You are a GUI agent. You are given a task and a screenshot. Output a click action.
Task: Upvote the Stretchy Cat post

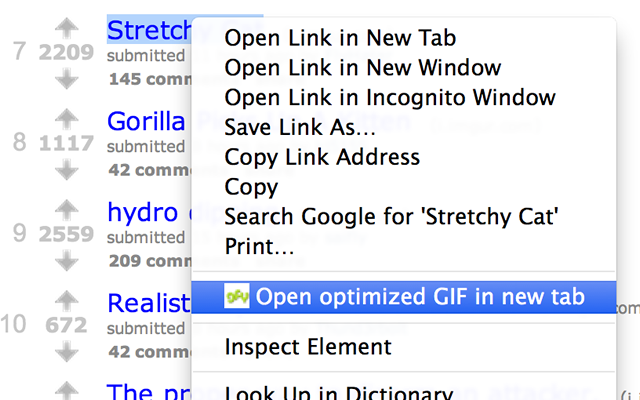click(x=67, y=29)
